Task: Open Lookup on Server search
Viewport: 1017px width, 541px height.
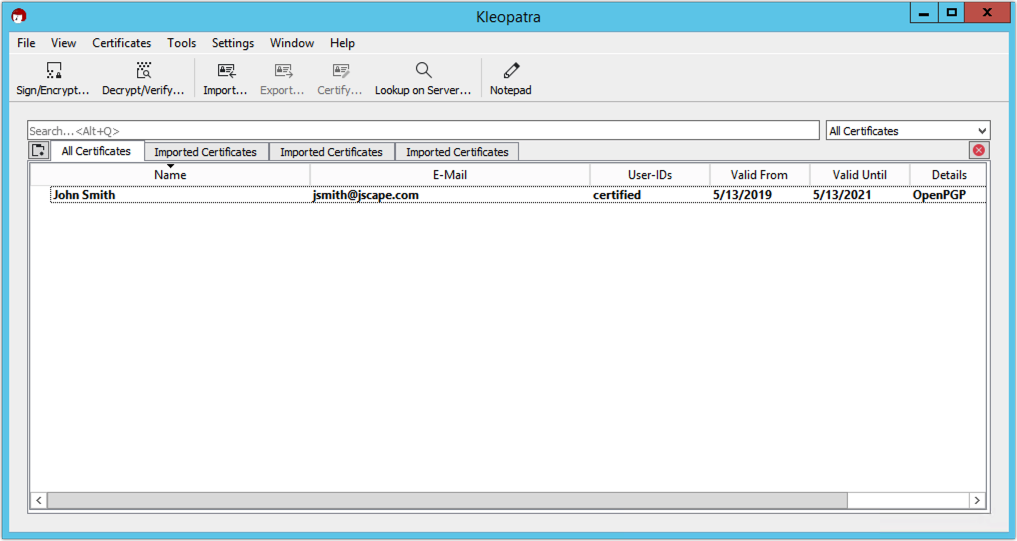Action: 423,71
